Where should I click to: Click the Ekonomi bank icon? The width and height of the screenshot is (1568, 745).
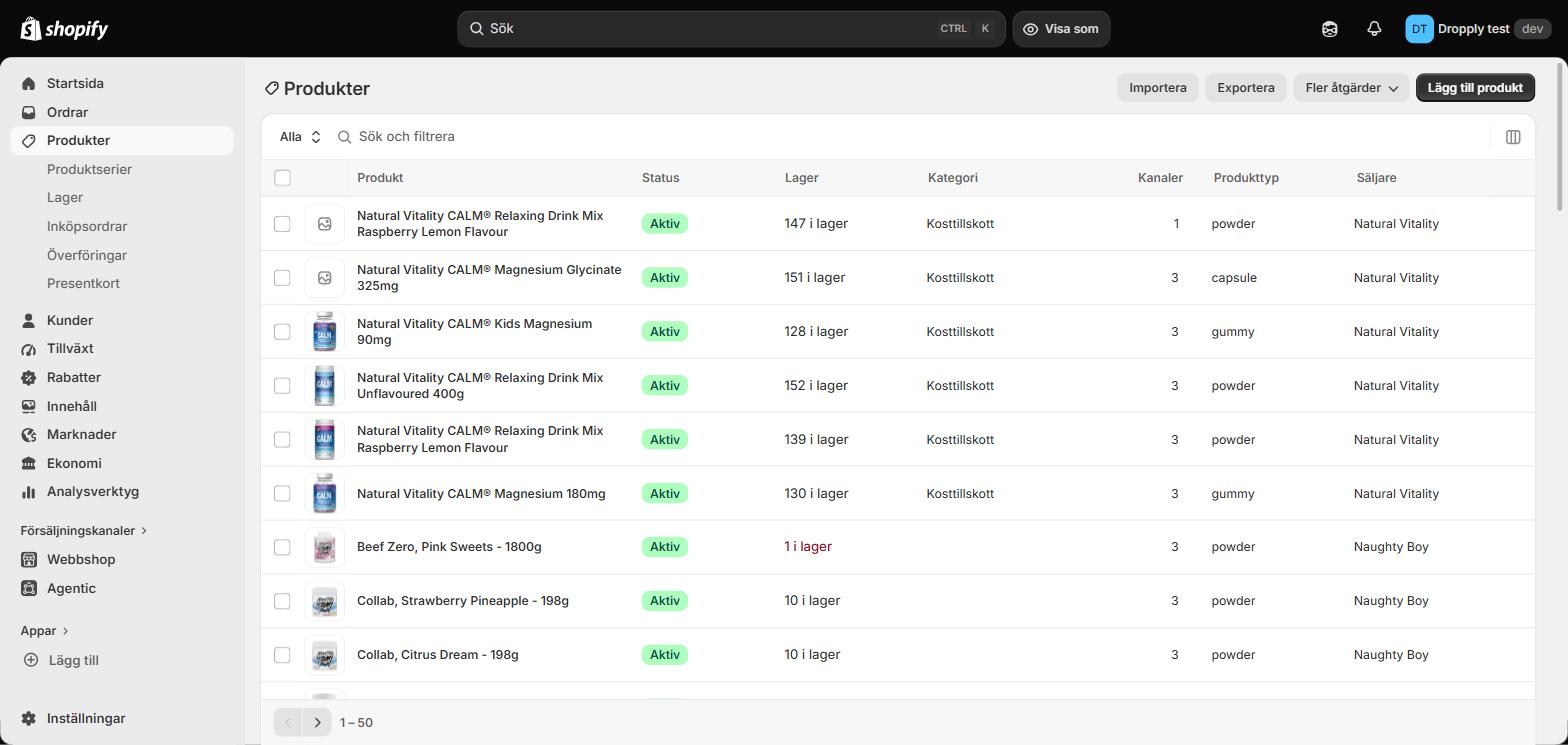click(x=29, y=464)
